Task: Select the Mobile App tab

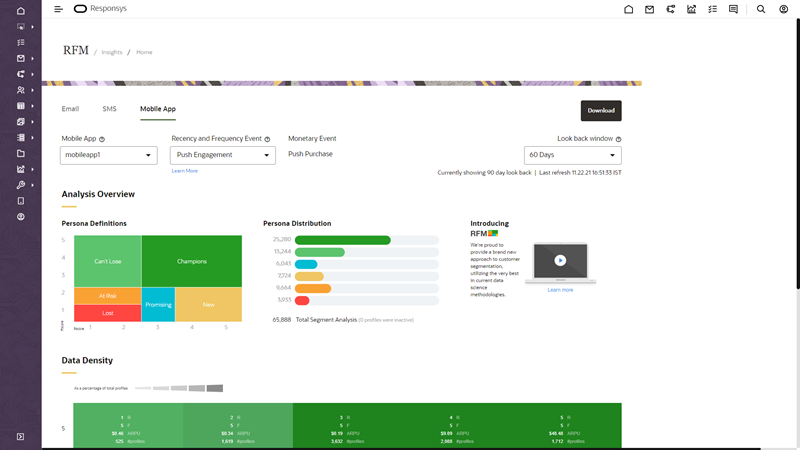Action: (158, 109)
